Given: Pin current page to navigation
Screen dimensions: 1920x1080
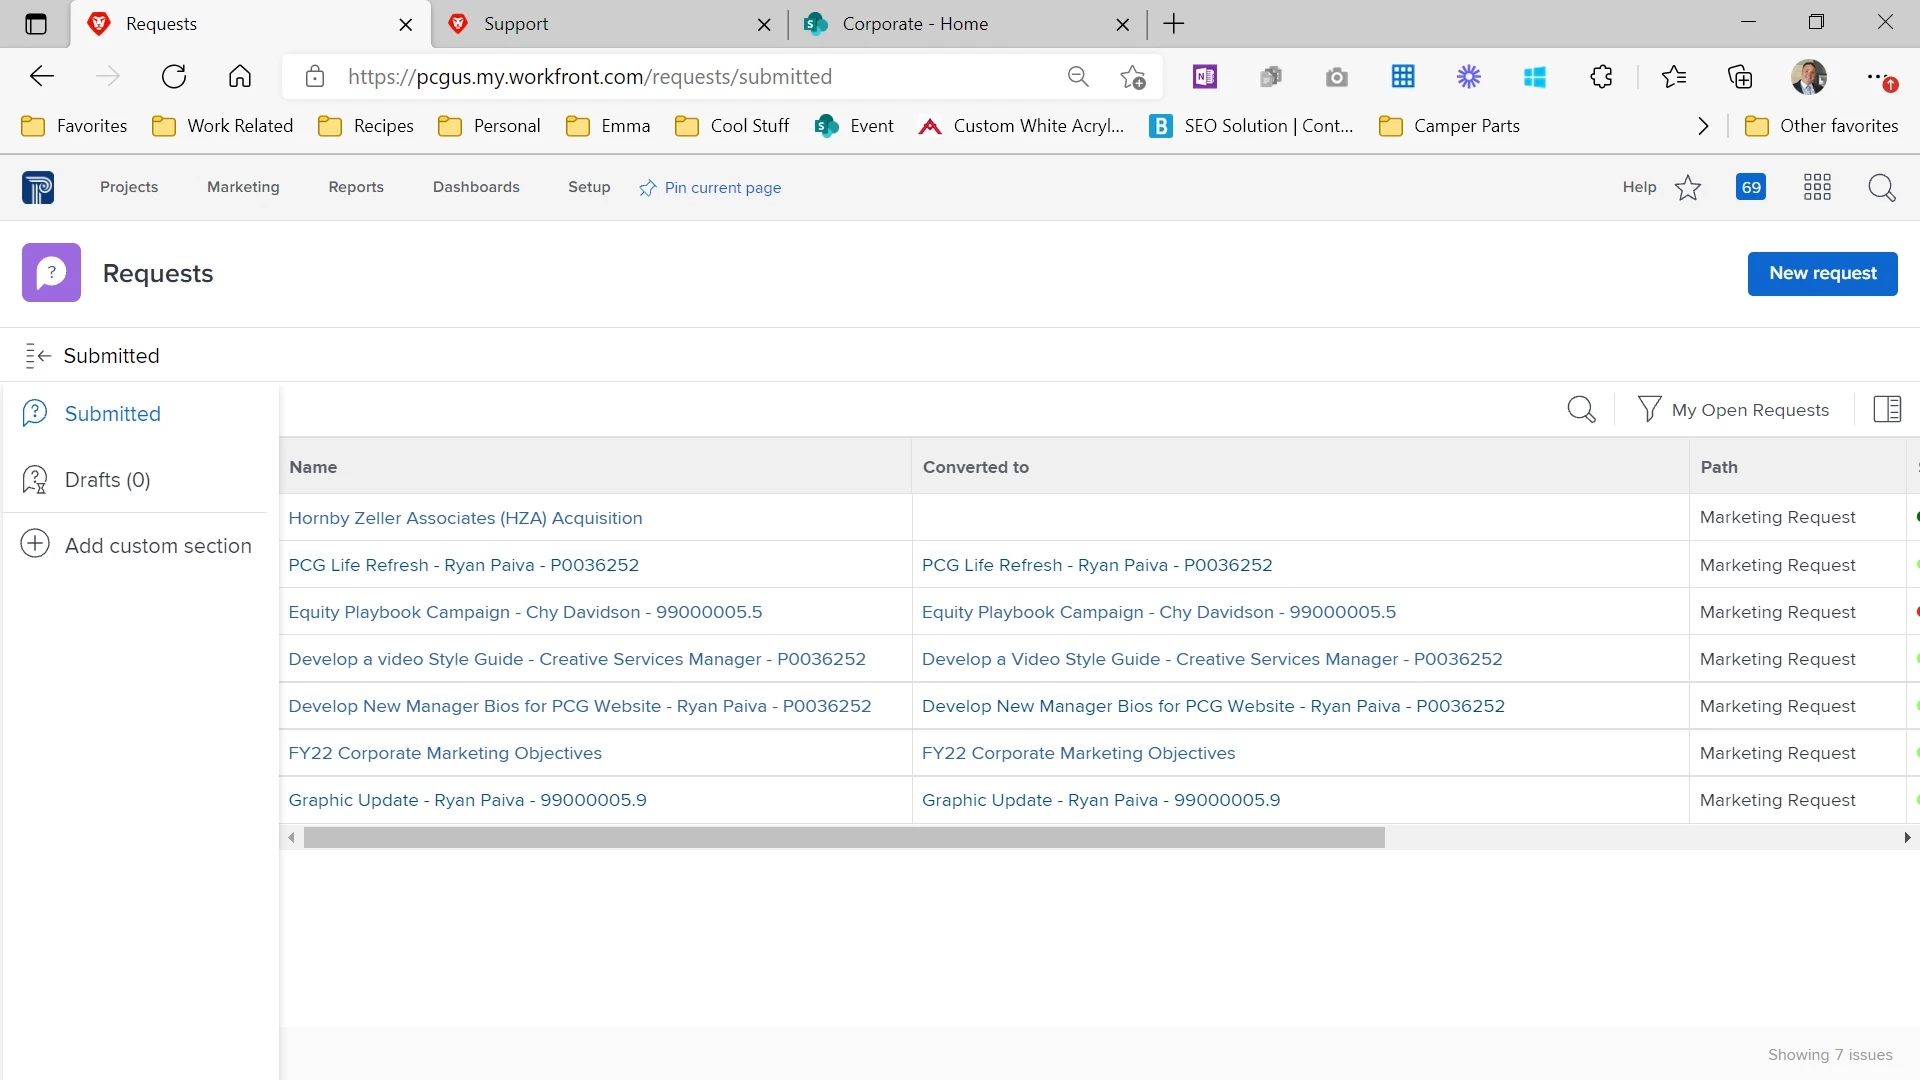Looking at the screenshot, I should click(x=710, y=188).
